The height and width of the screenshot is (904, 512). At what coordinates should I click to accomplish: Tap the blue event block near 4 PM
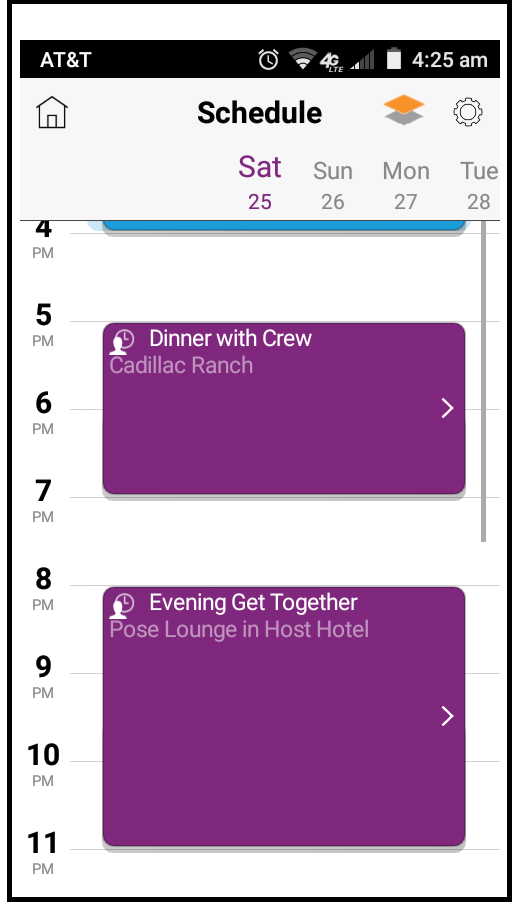(x=284, y=226)
